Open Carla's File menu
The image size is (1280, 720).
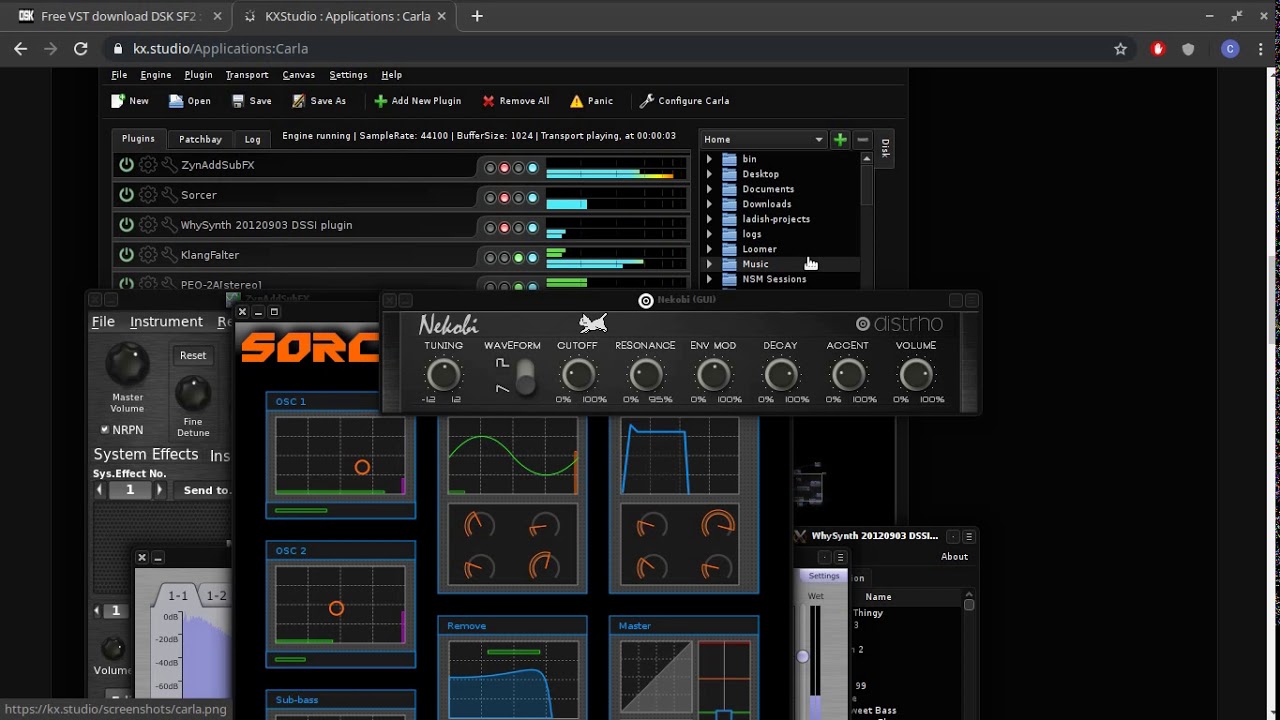(119, 75)
